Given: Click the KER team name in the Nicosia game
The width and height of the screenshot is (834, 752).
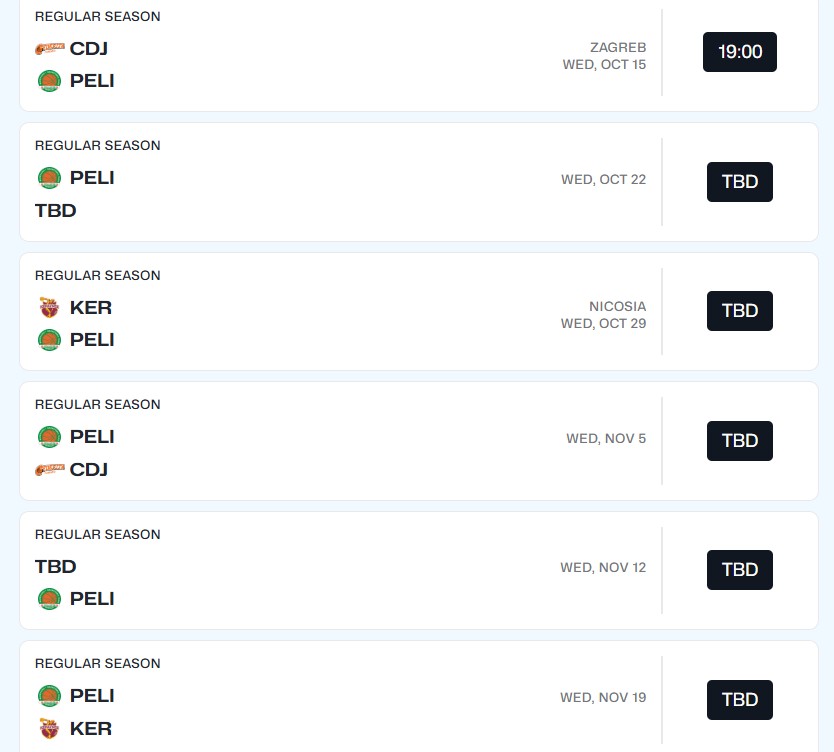Looking at the screenshot, I should point(91,307).
